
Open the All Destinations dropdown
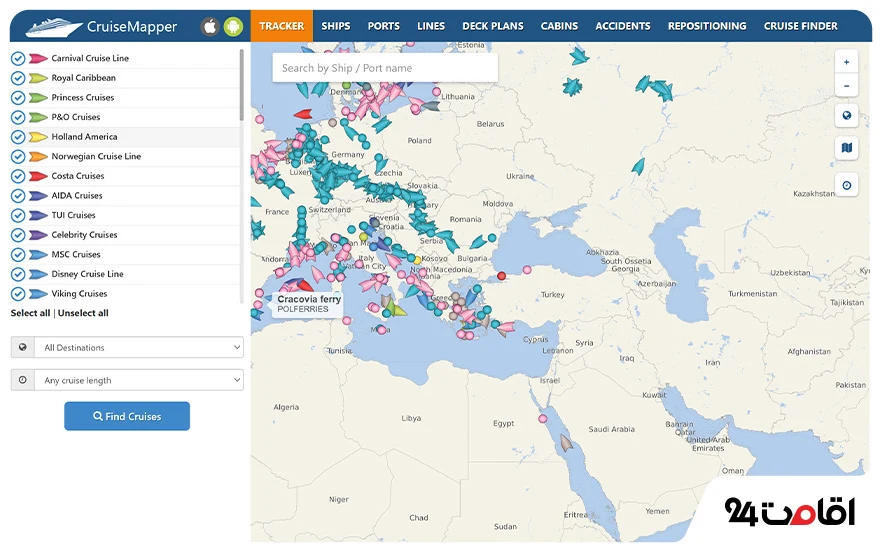click(139, 347)
